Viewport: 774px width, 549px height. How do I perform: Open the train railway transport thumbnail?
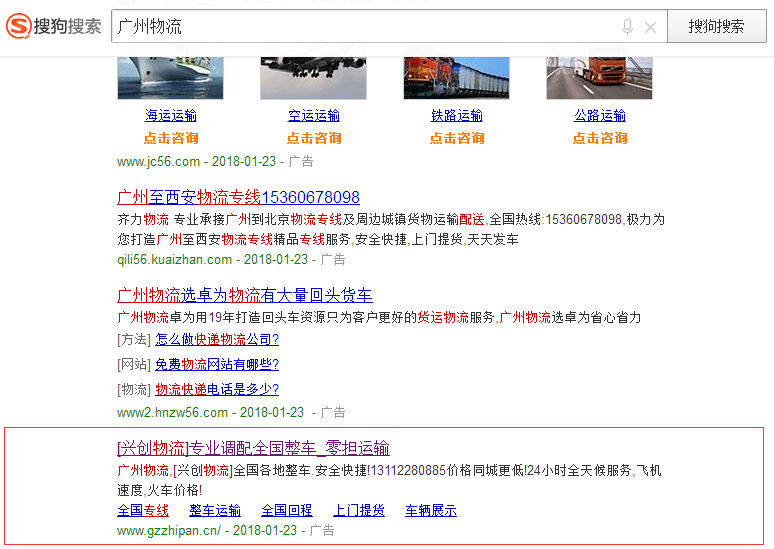pos(457,77)
